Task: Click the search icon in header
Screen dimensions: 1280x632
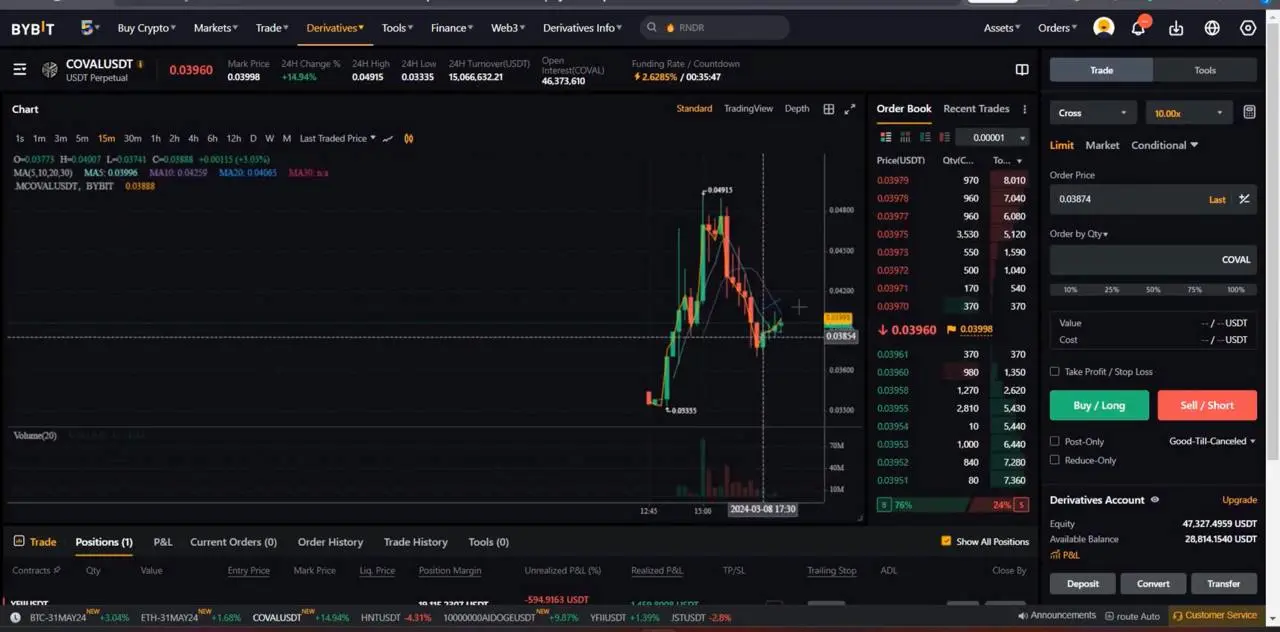Action: (x=652, y=28)
